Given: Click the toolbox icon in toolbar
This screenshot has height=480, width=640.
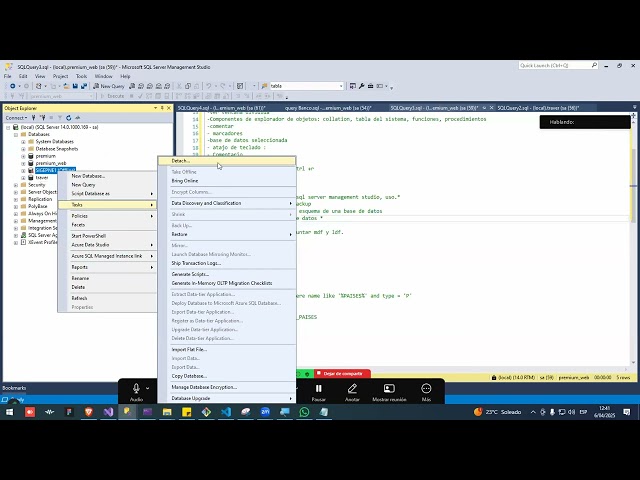Looking at the screenshot, I should click(370, 86).
